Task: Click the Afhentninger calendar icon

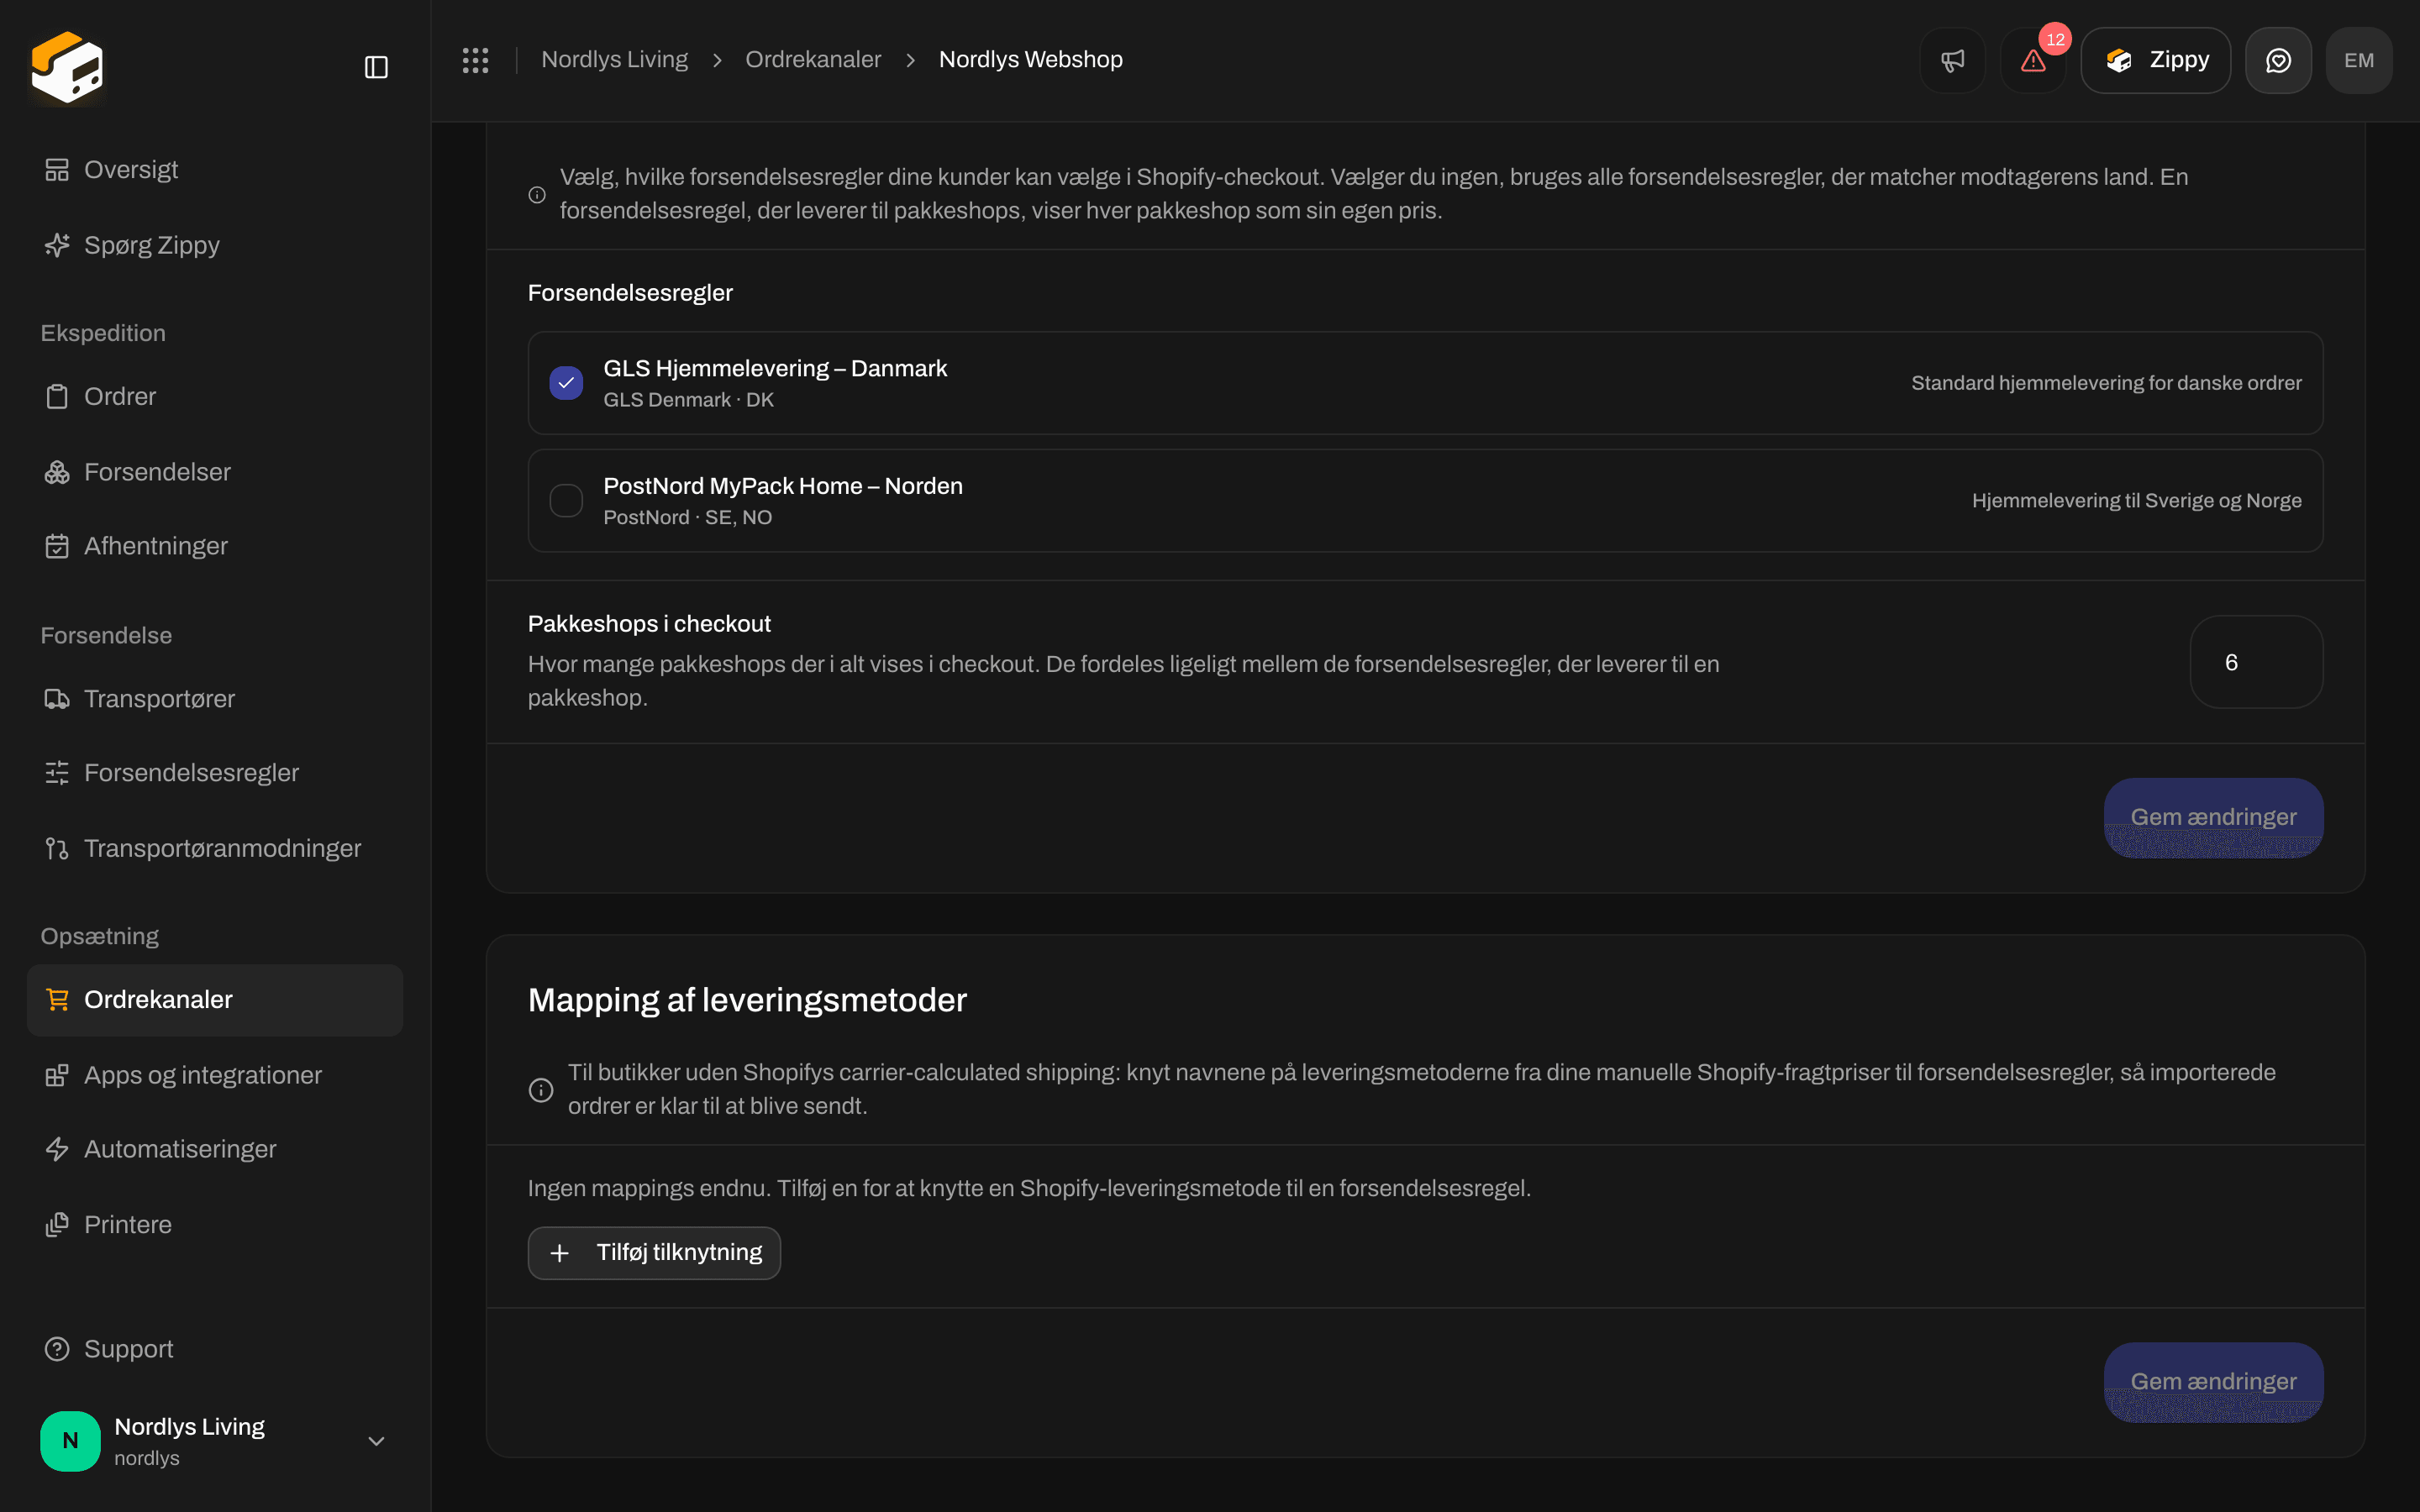Action: tap(57, 546)
